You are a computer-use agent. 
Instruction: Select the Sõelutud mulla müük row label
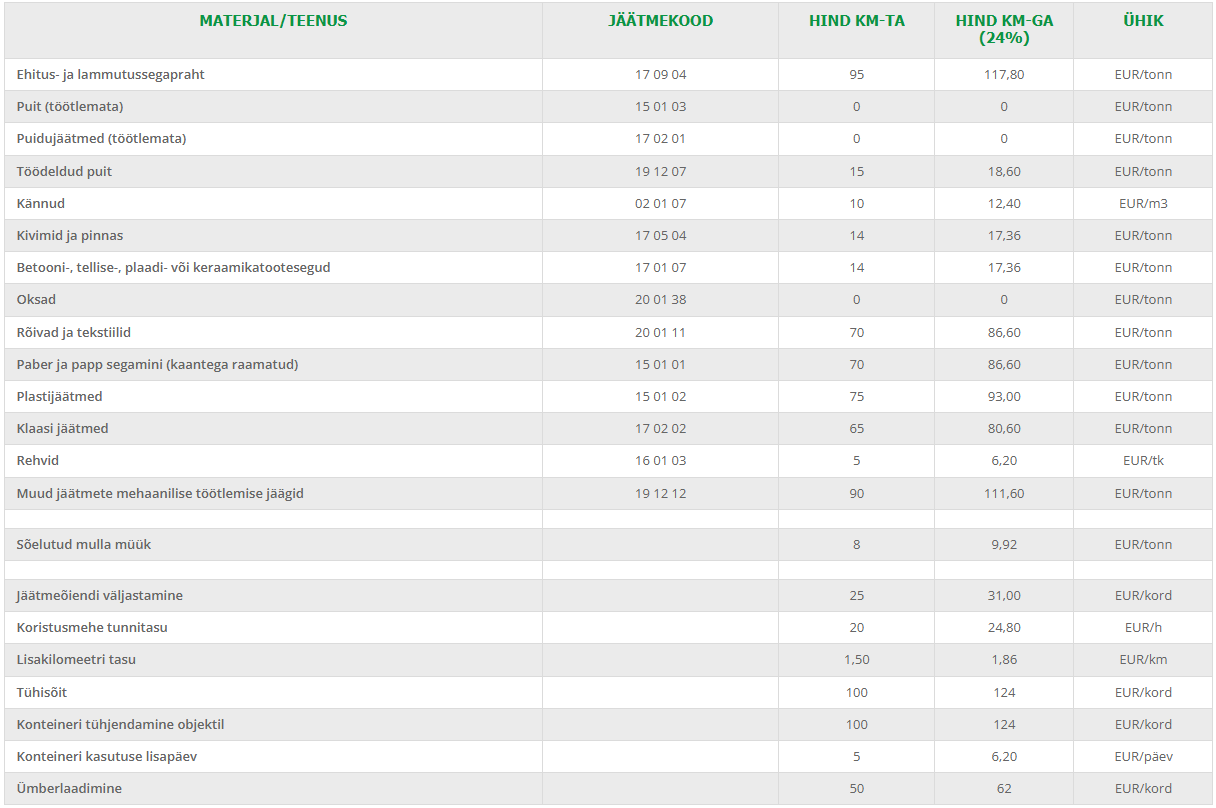pyautogui.click(x=84, y=545)
